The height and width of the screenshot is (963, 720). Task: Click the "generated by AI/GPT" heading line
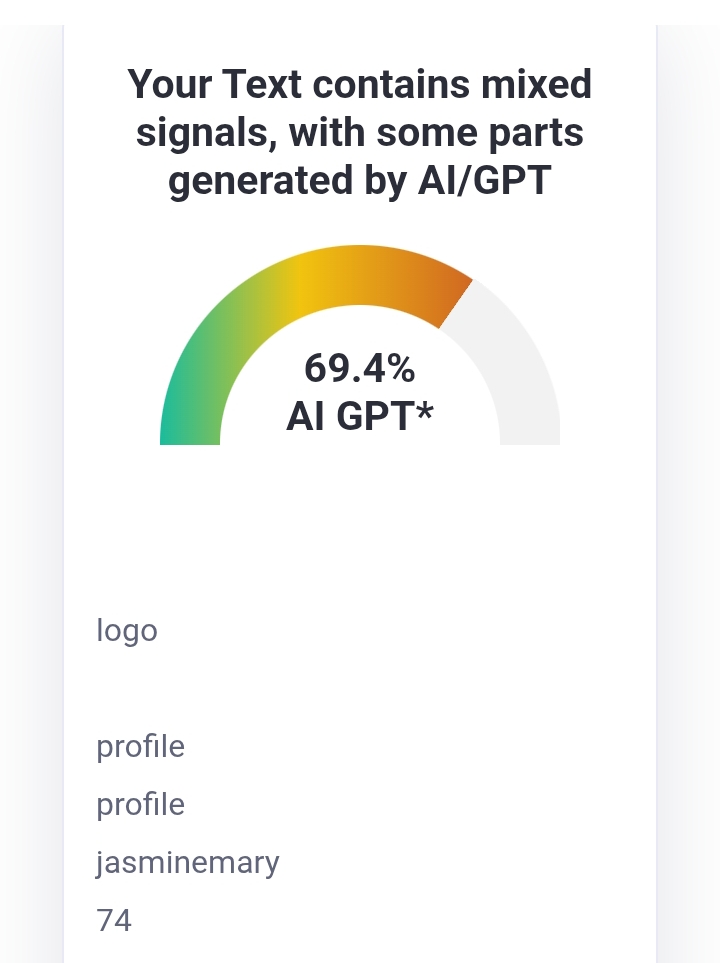click(359, 181)
